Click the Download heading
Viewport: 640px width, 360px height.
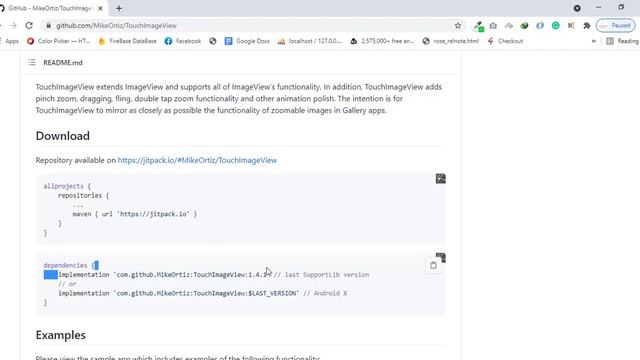pyautogui.click(x=62, y=136)
